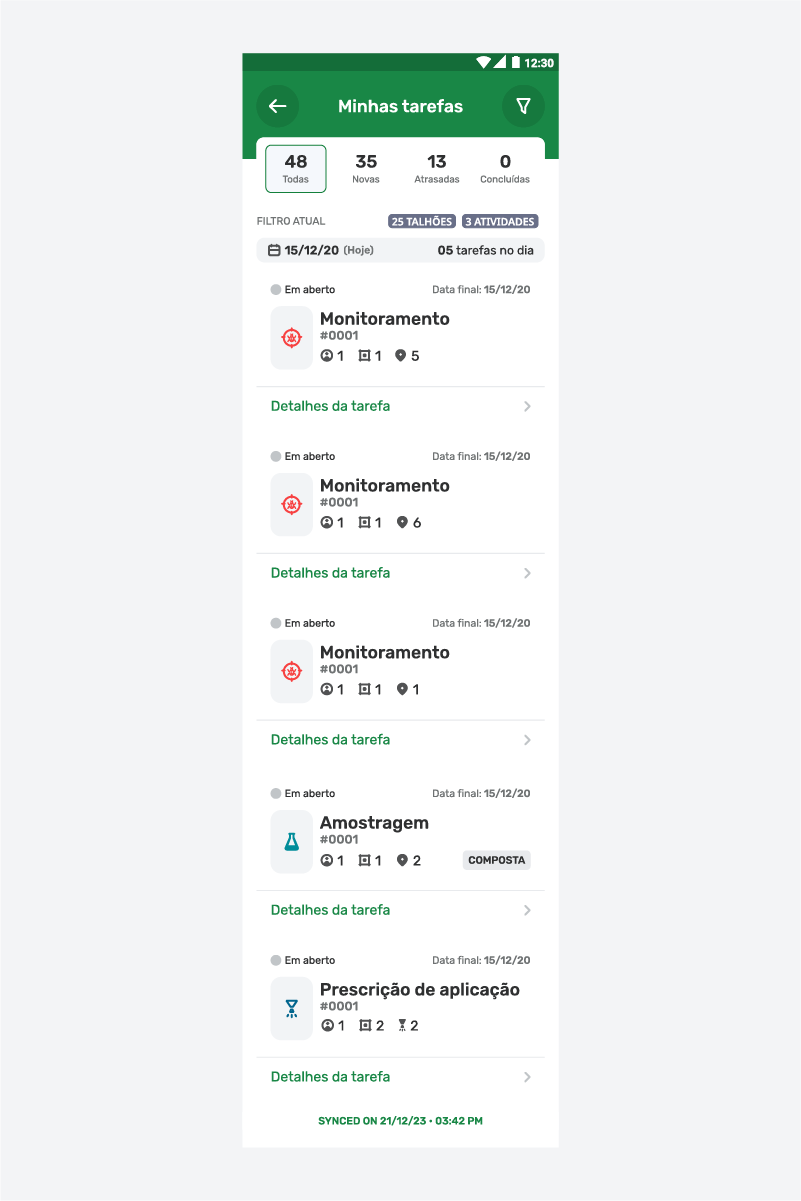This screenshot has height=1201, width=801.
Task: Tap the 3 ATIVIDADES filter chip
Action: [x=500, y=222]
